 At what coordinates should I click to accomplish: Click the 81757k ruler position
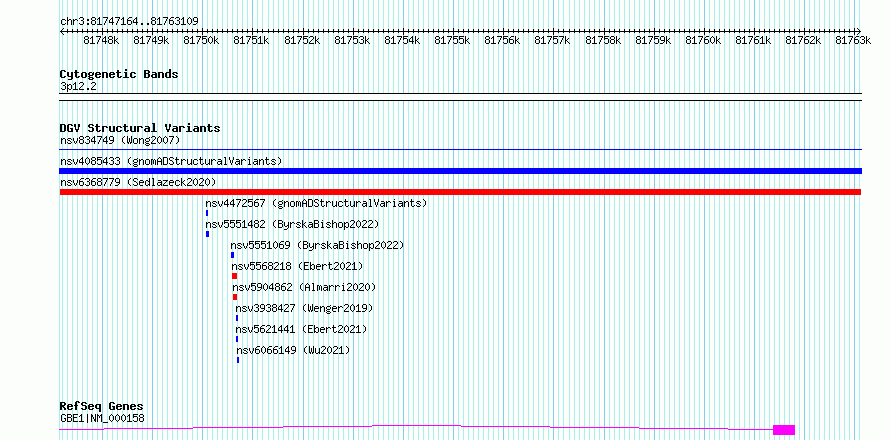tap(553, 40)
